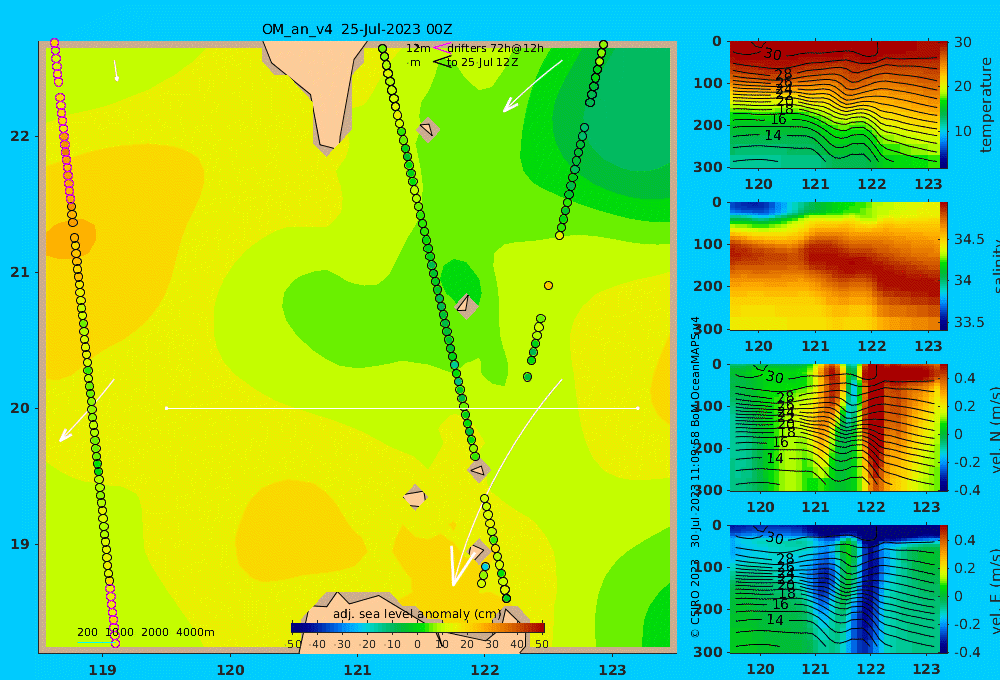Screen dimensions: 1000x680
Task: Click the "0" tick on the sea level colorbar
Action: (417, 644)
